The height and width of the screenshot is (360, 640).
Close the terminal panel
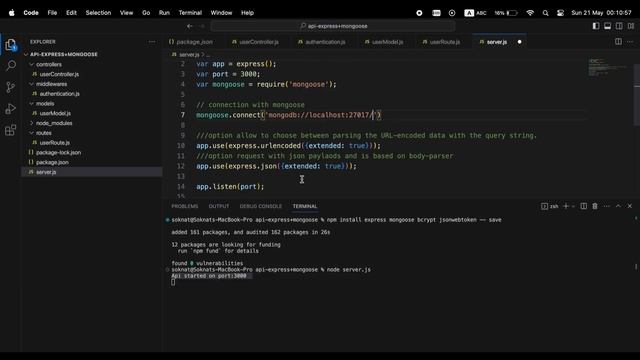click(629, 206)
